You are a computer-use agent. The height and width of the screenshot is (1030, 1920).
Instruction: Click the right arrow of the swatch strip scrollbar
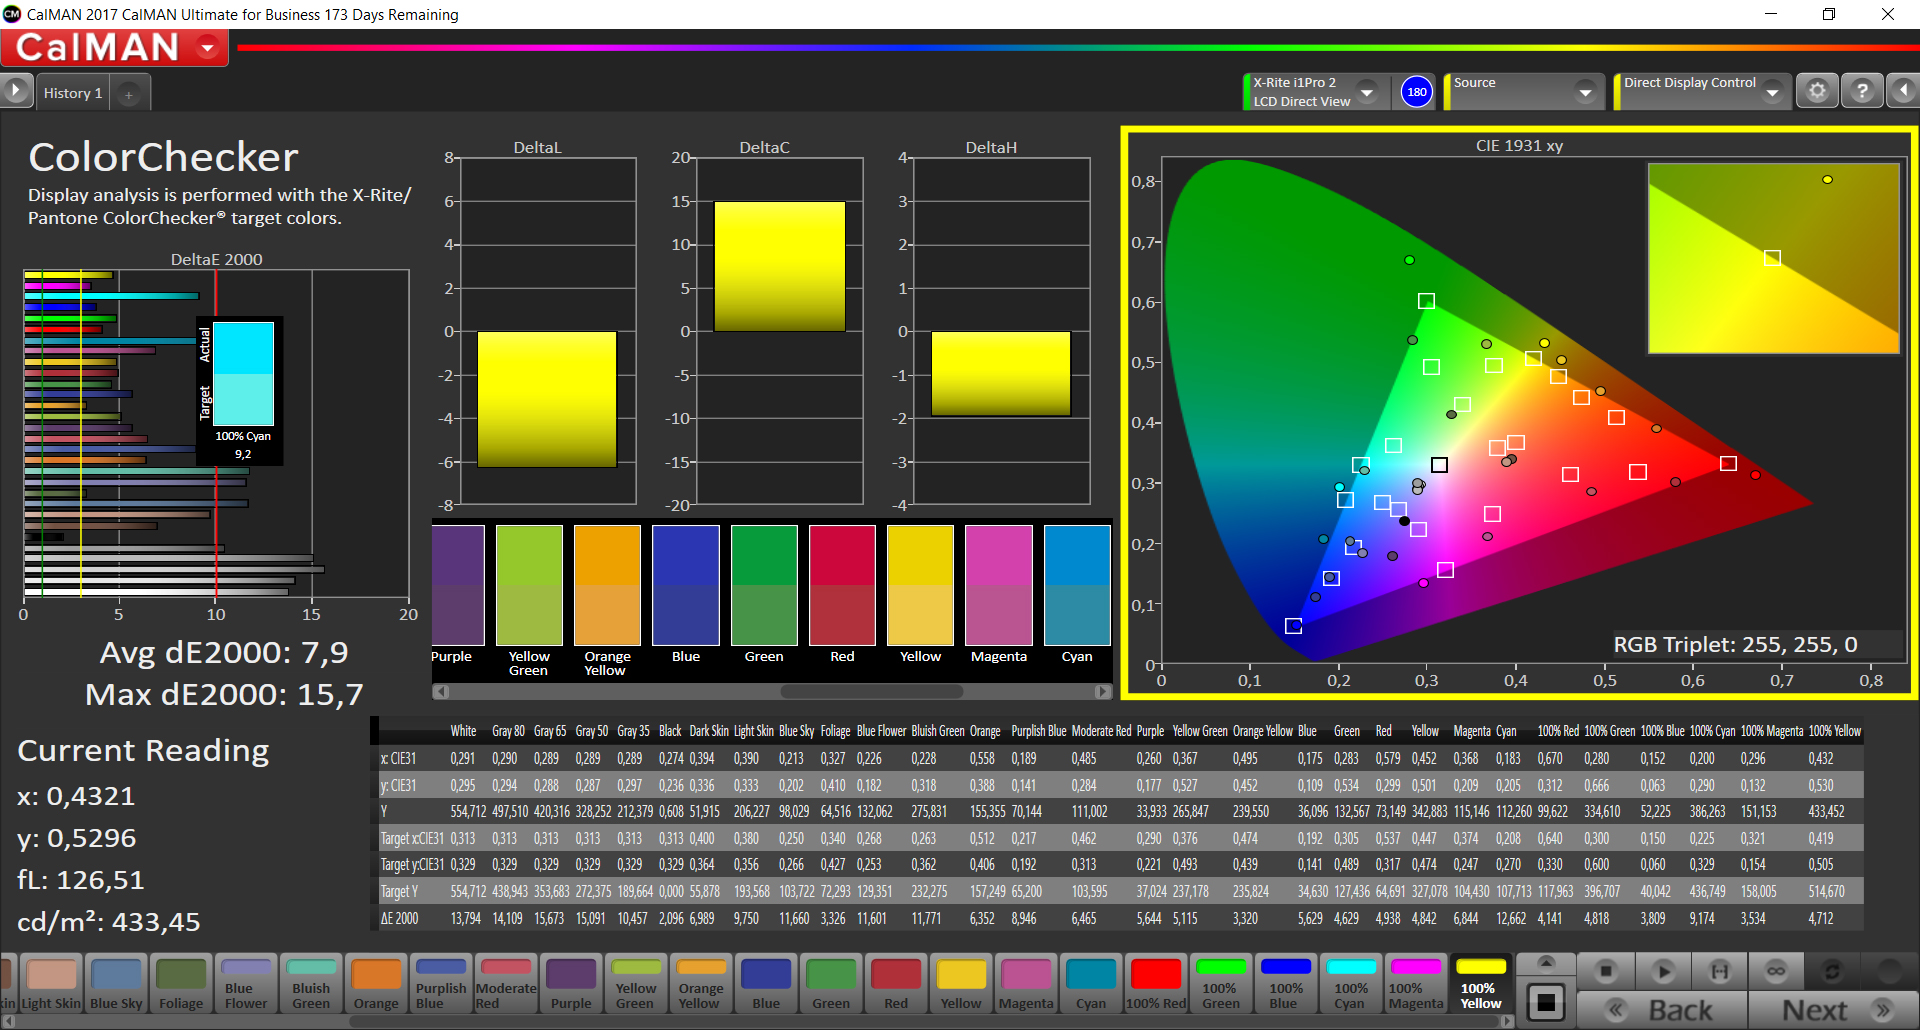pyautogui.click(x=1103, y=691)
